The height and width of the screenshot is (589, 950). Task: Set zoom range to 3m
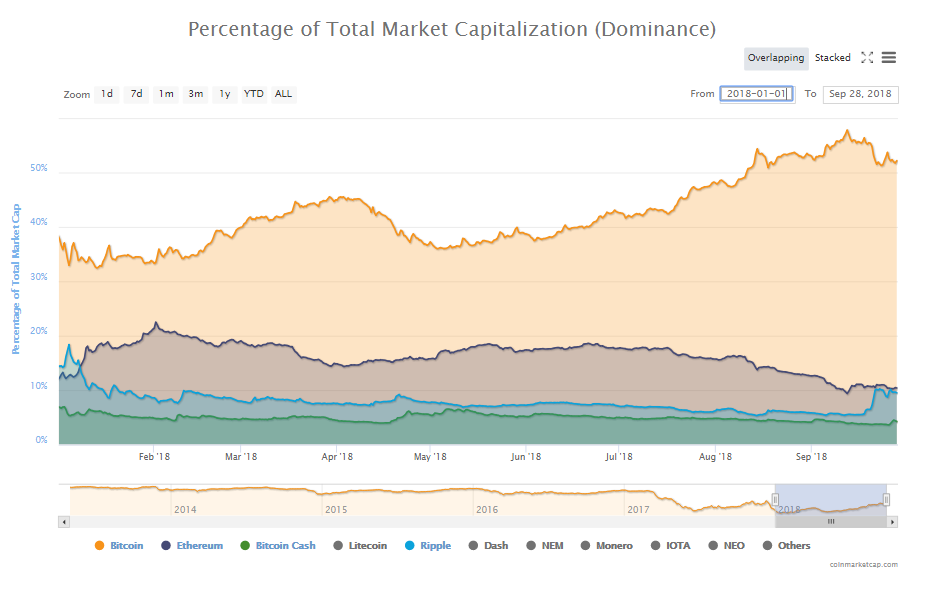195,94
